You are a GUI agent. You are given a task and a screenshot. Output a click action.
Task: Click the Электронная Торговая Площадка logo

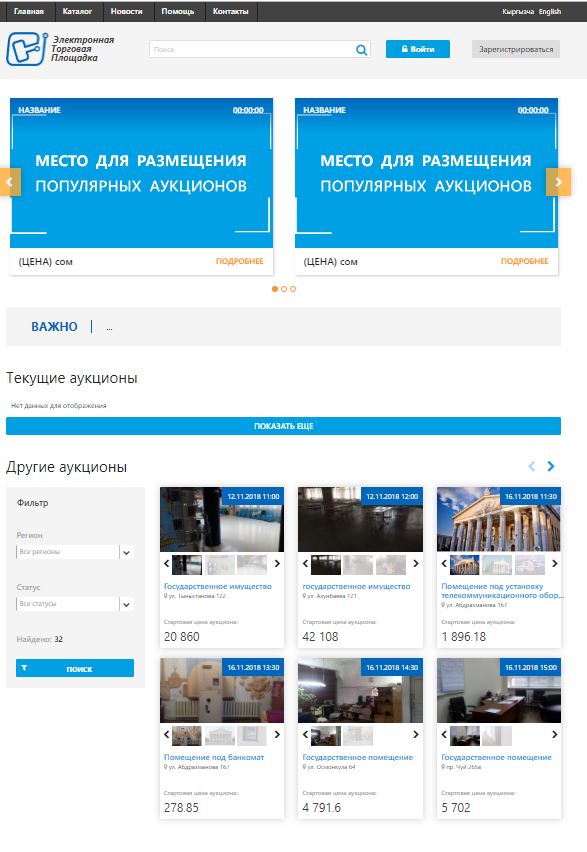click(60, 49)
